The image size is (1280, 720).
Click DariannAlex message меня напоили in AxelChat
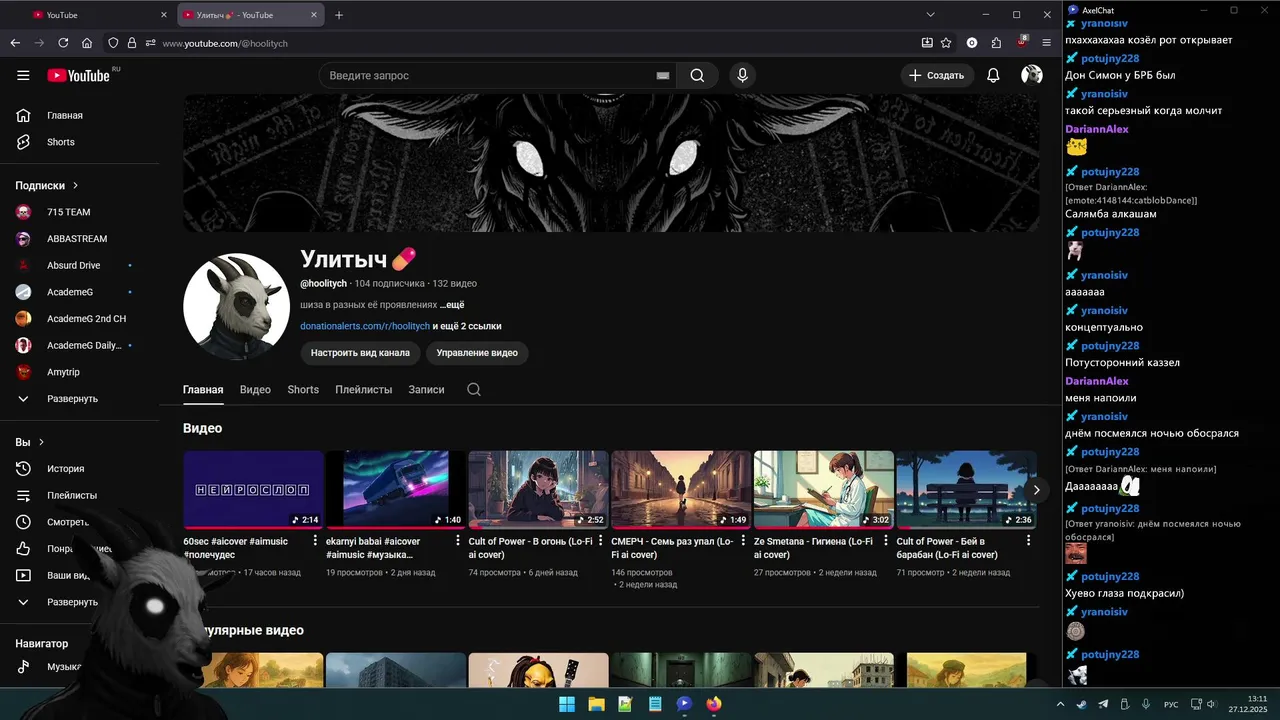point(1100,398)
